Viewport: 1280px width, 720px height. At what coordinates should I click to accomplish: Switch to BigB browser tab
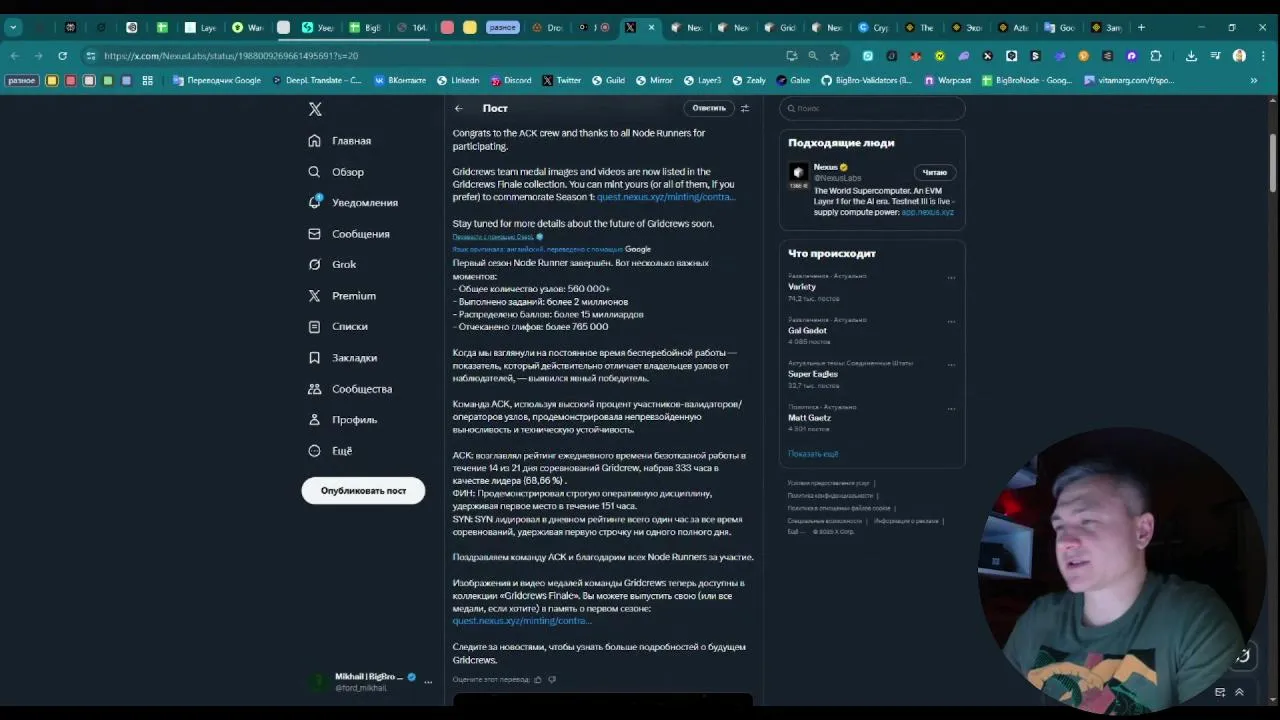(x=365, y=27)
